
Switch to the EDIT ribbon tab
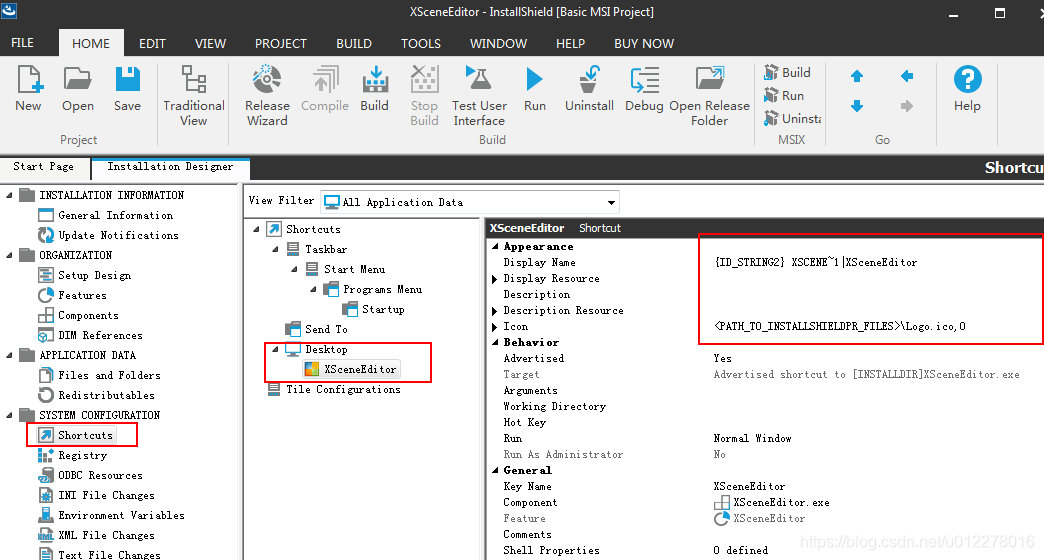pyautogui.click(x=152, y=43)
